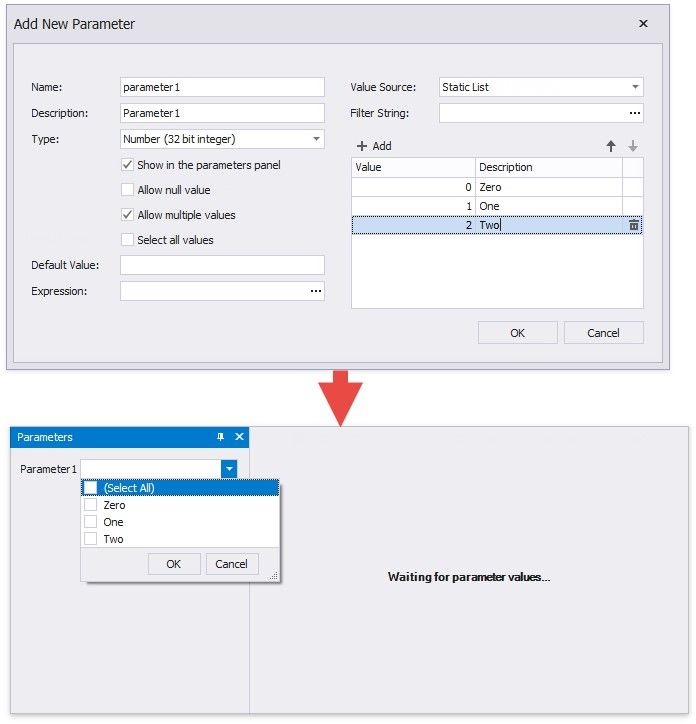Click the move up arrow above the values list
Screen dimensions: 696x724
pyautogui.click(x=611, y=146)
